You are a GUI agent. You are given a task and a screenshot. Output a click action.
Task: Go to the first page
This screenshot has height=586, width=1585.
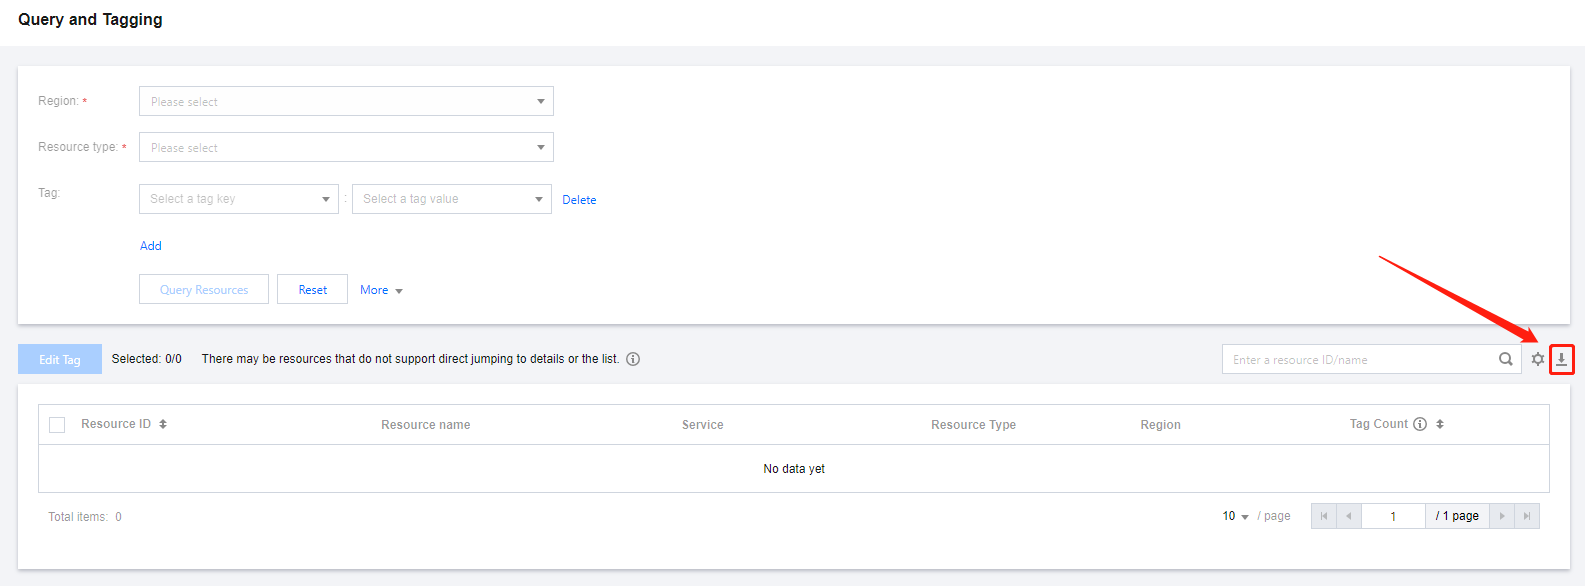tap(1324, 516)
